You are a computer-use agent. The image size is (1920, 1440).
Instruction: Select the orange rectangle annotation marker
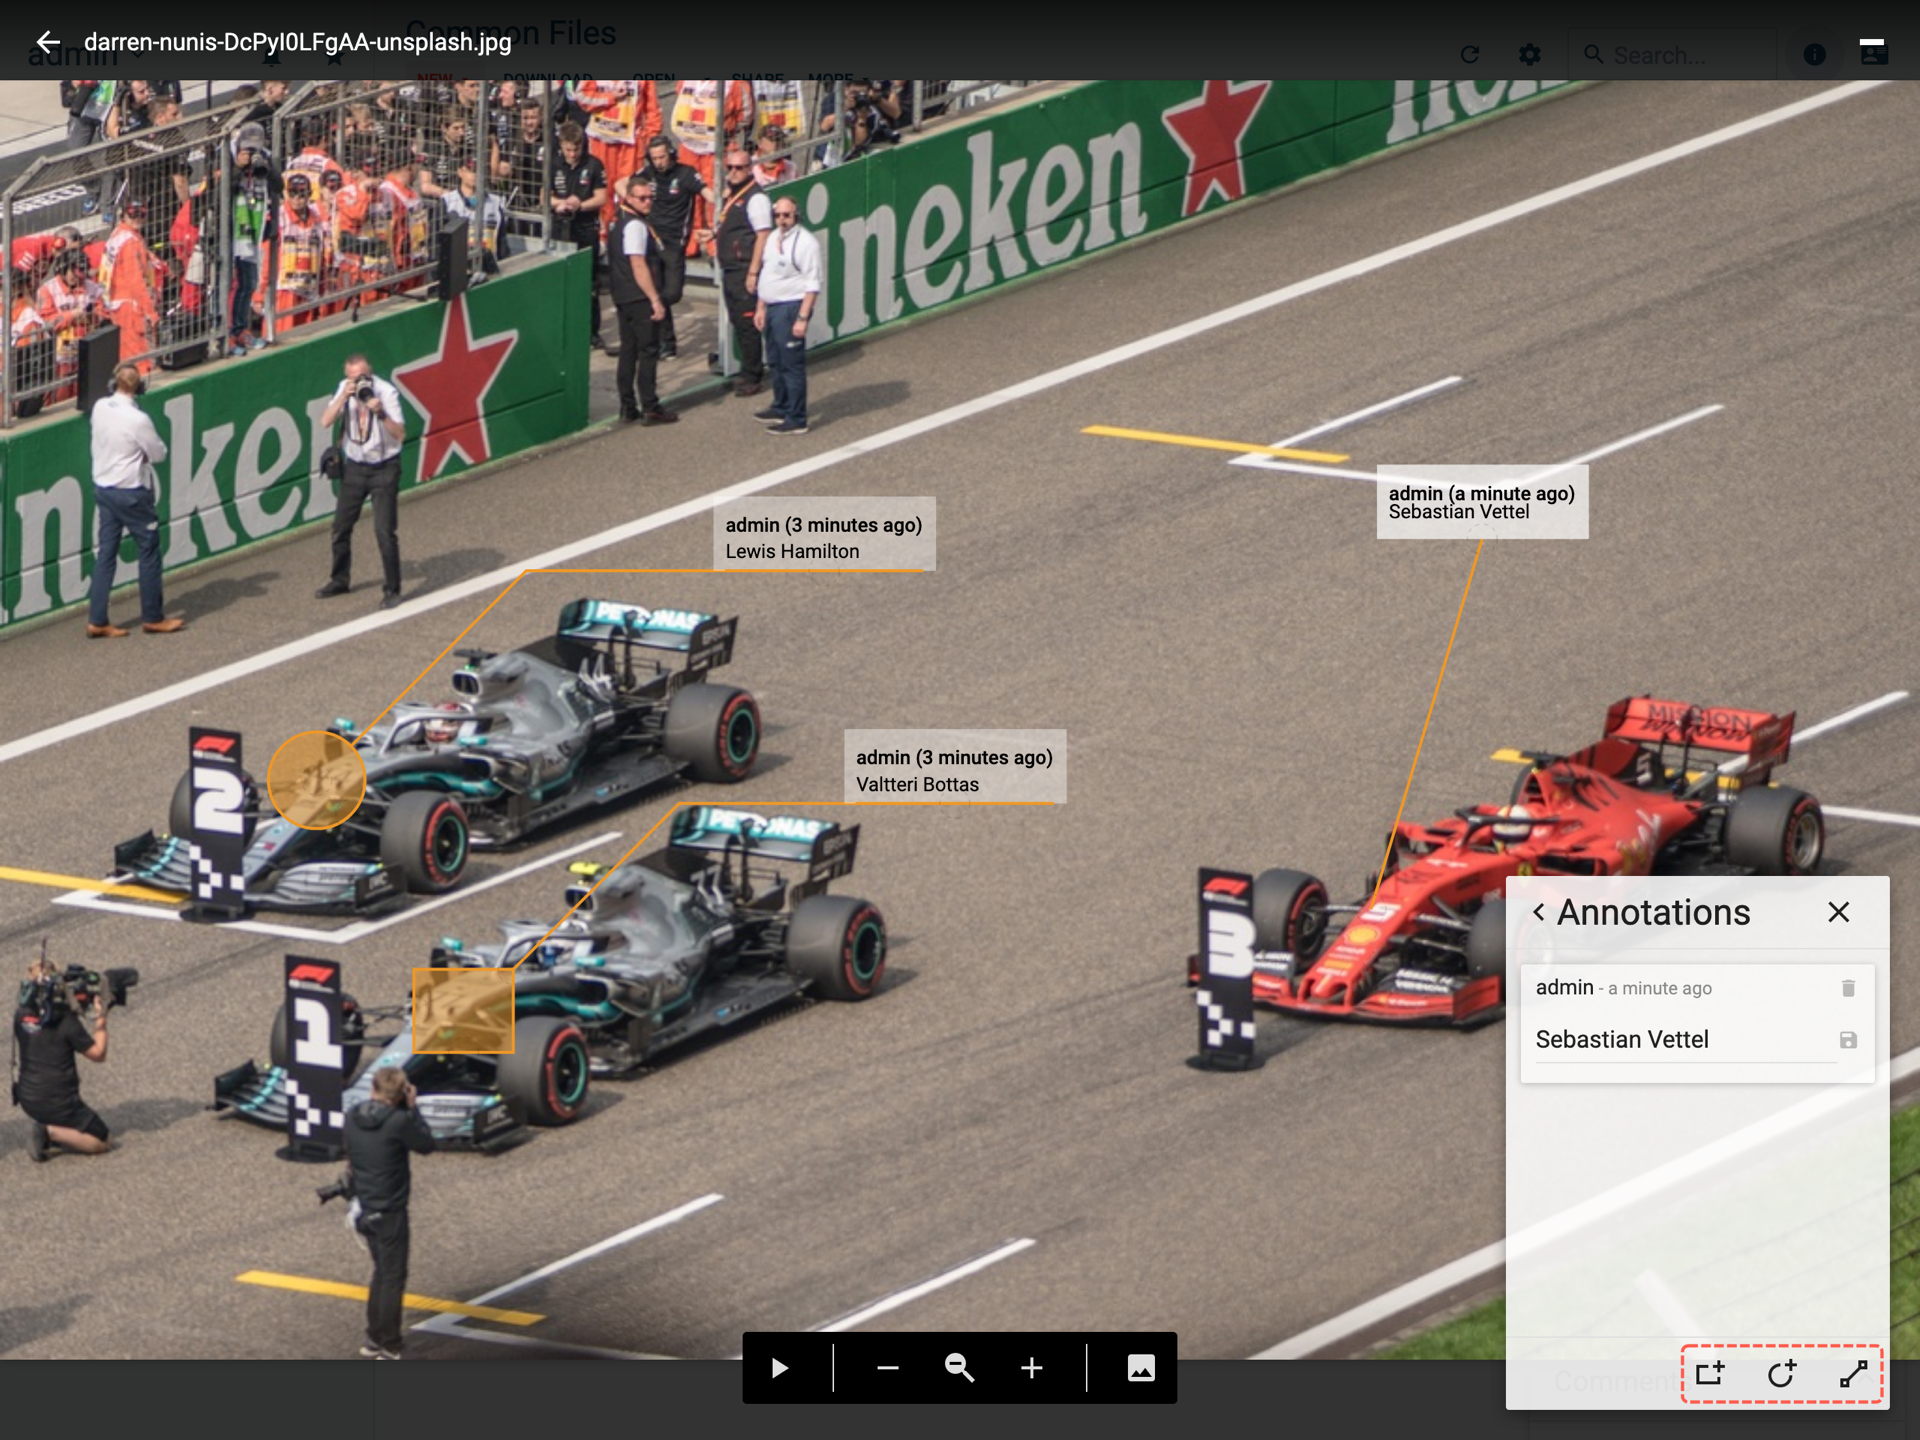463,1010
